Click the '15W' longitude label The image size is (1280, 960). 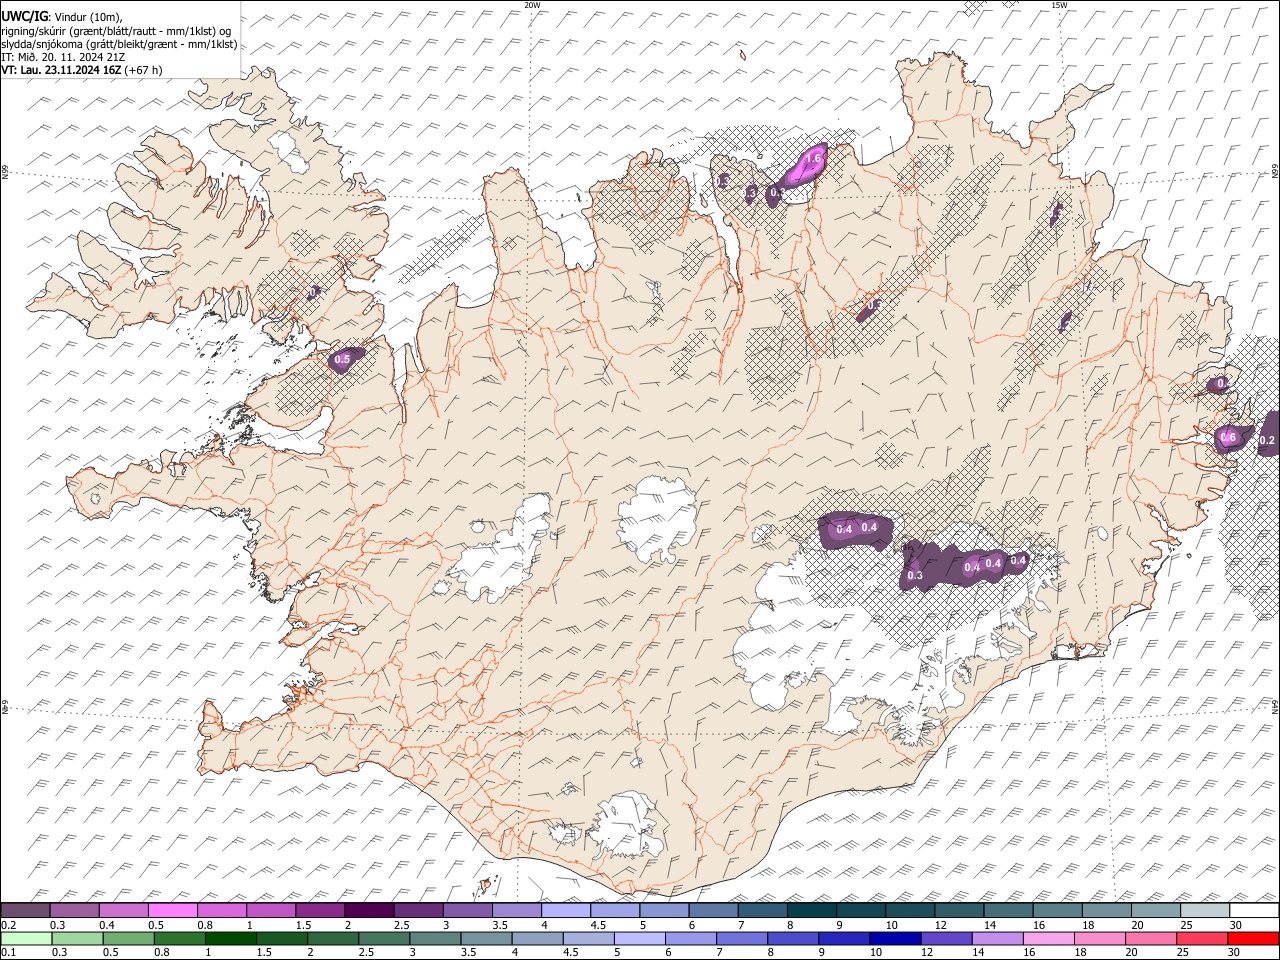pos(1059,5)
